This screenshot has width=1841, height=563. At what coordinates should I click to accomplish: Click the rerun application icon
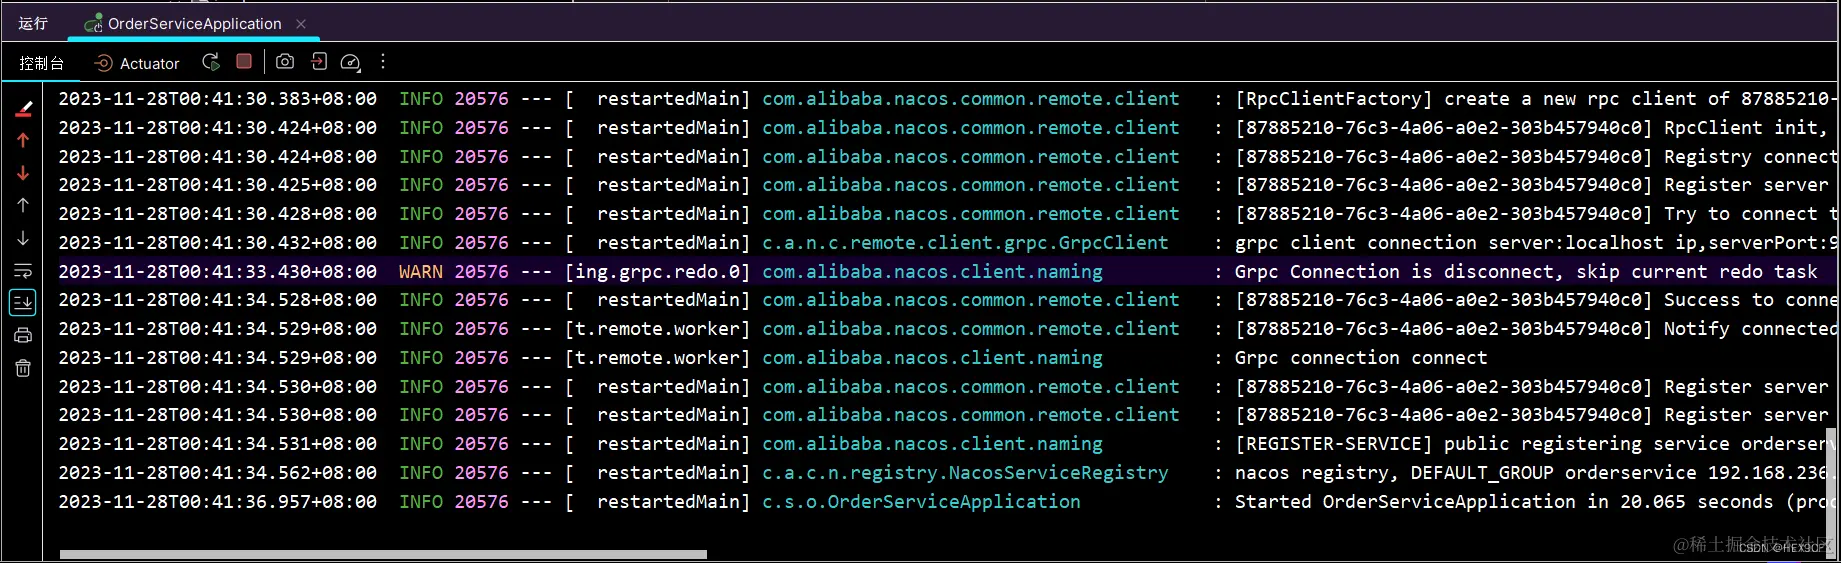[211, 62]
